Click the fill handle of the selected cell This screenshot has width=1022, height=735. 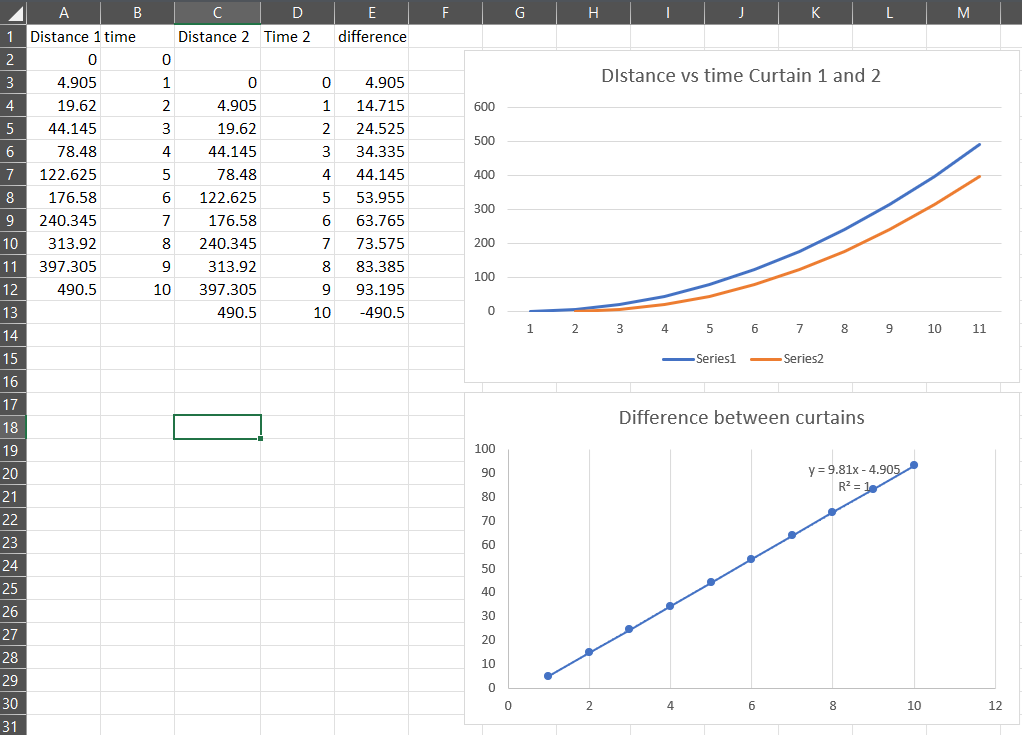click(261, 438)
